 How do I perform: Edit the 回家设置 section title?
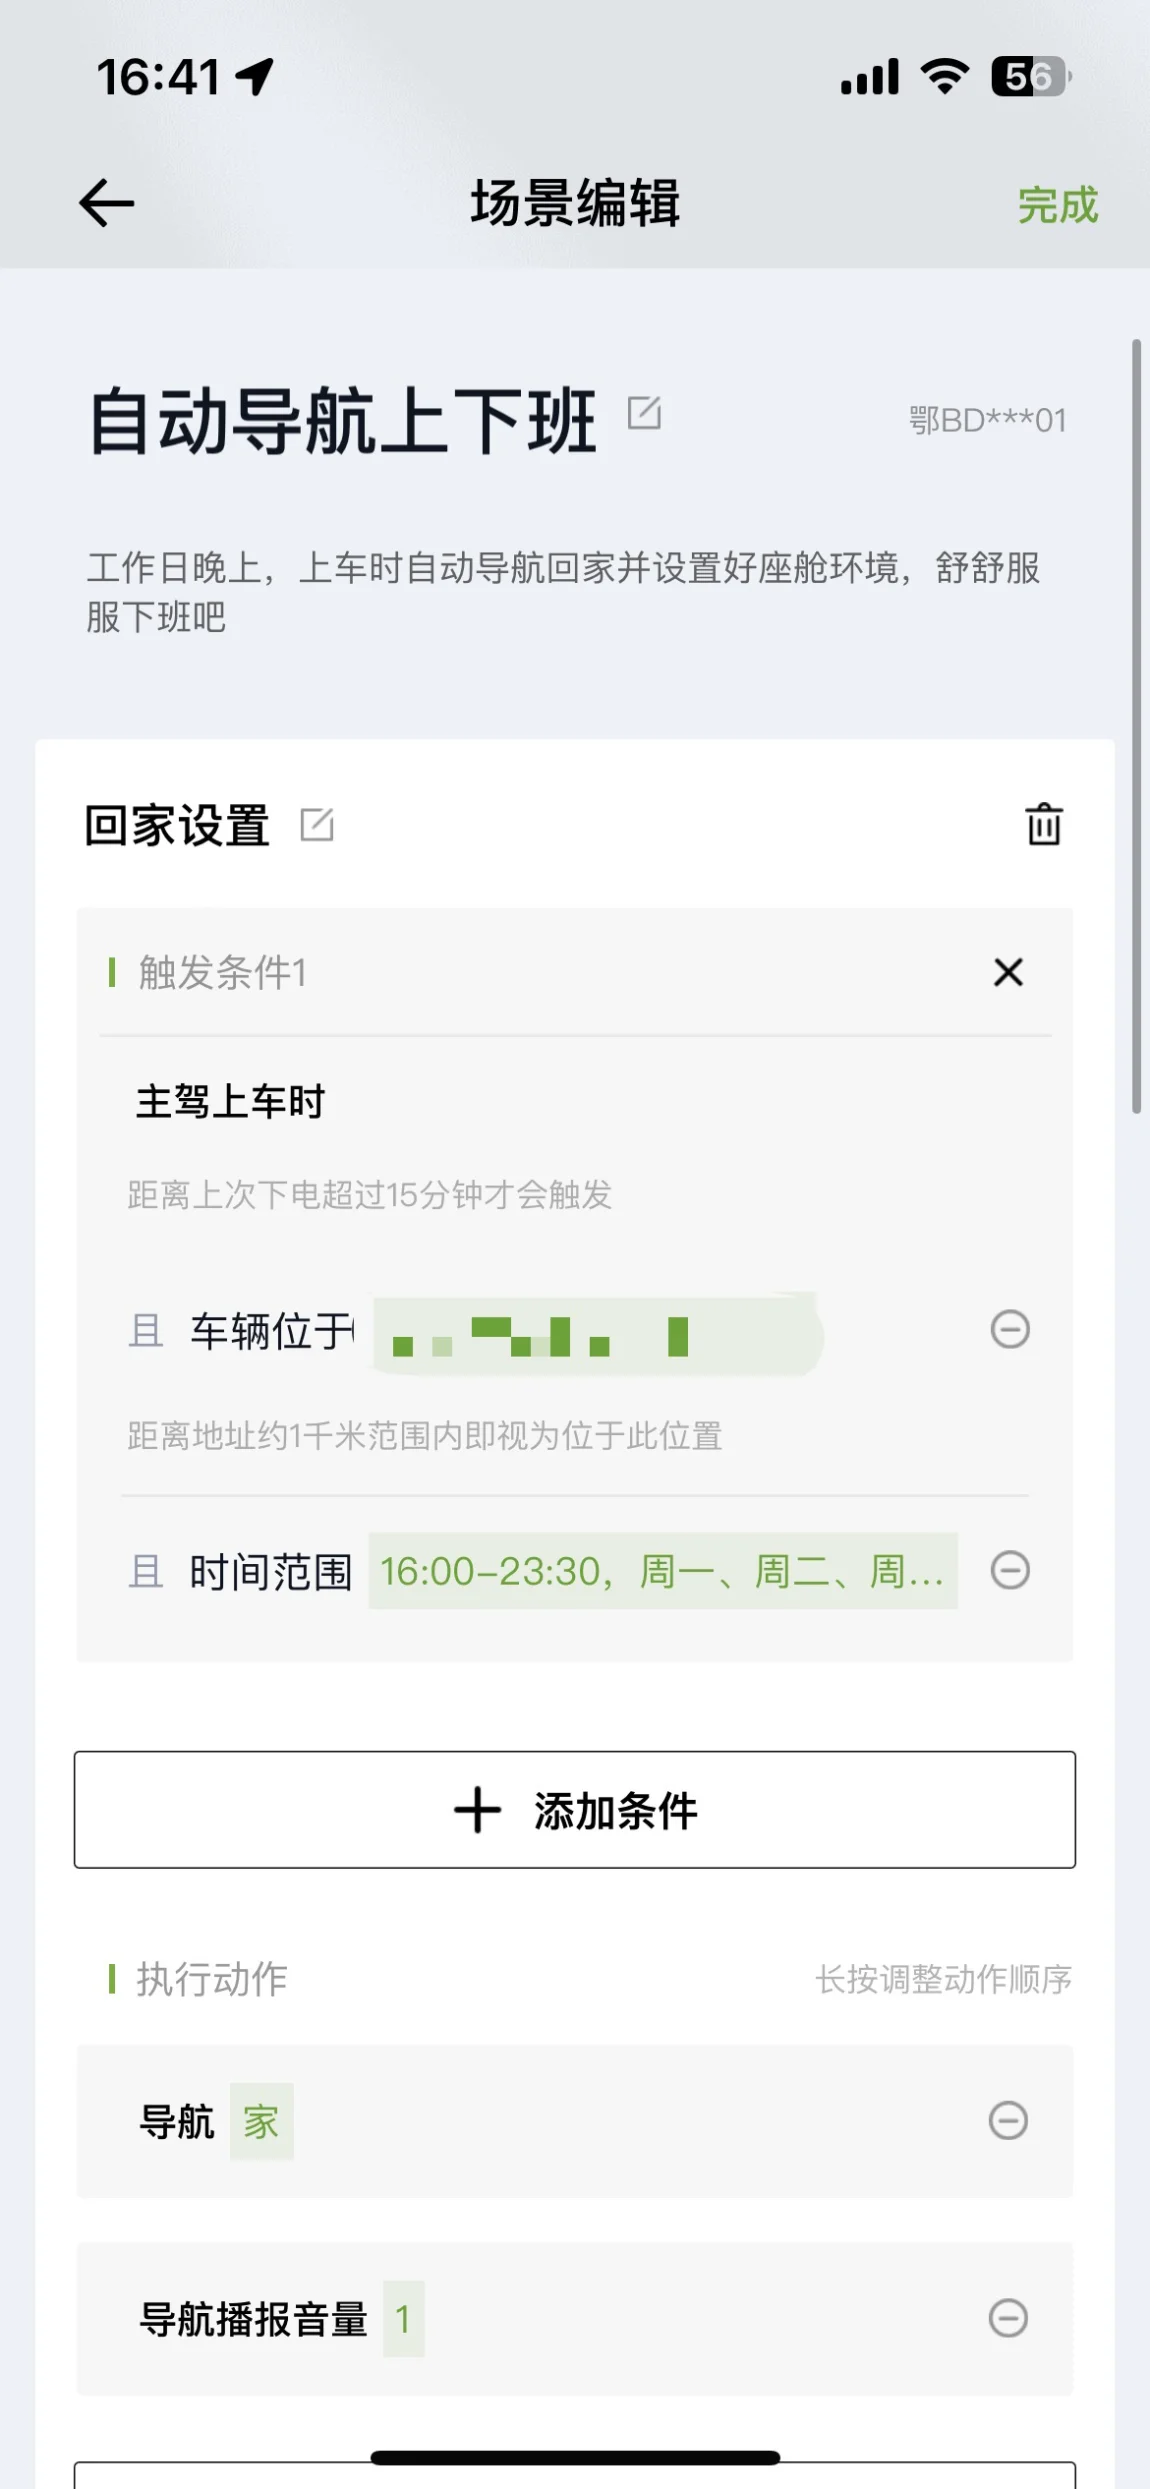[x=317, y=825]
